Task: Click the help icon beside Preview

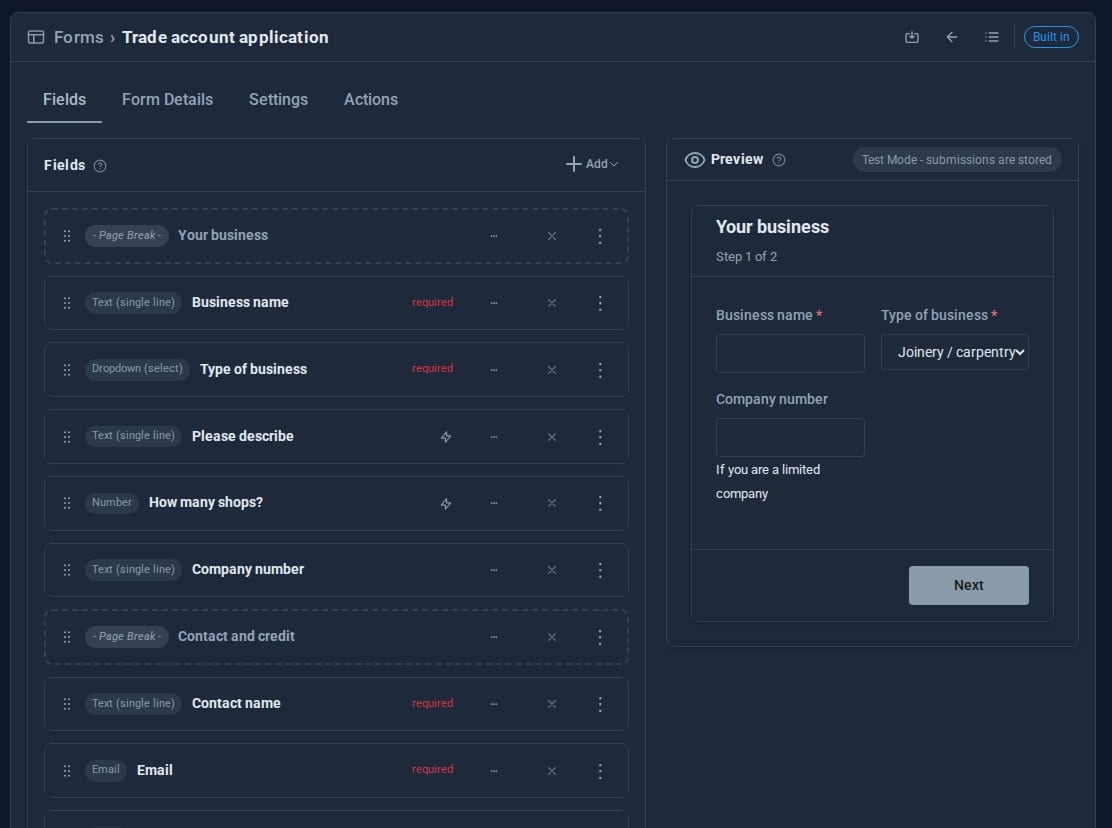Action: pyautogui.click(x=779, y=160)
